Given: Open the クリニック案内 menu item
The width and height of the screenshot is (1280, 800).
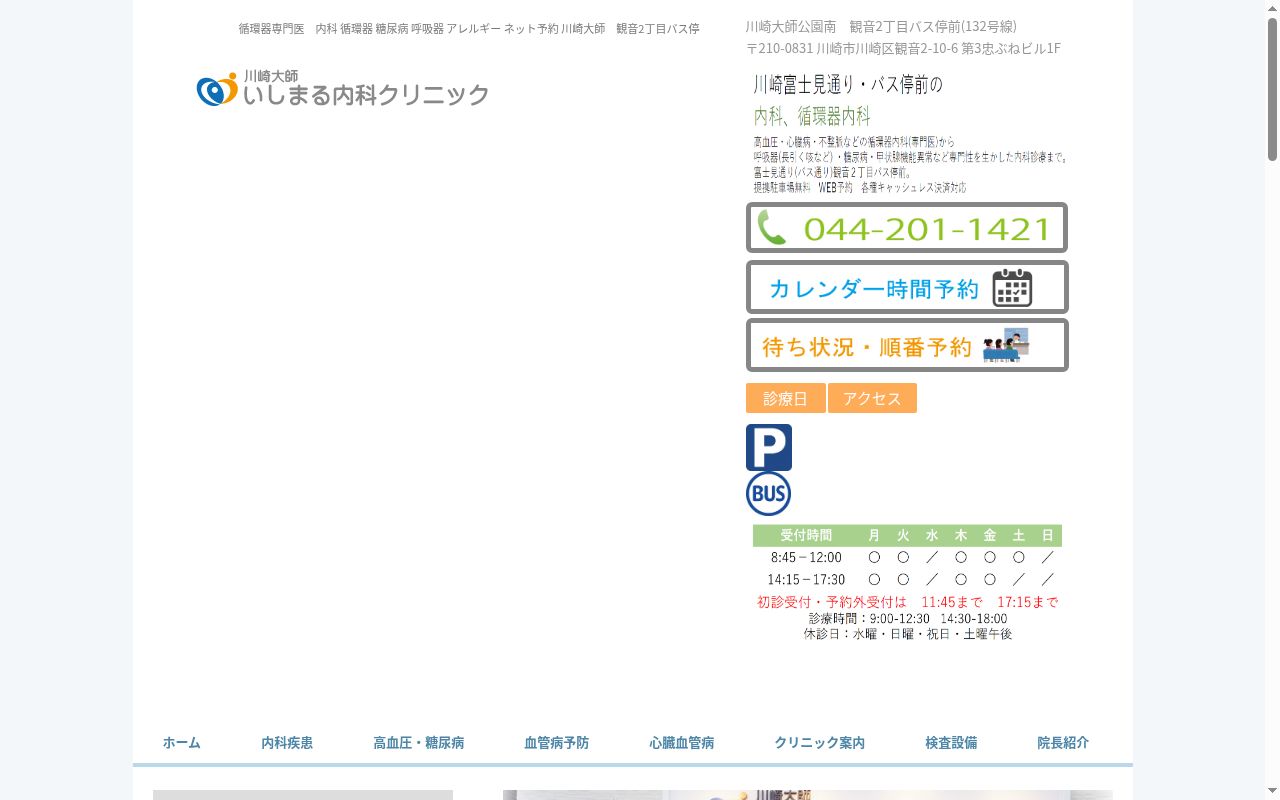Looking at the screenshot, I should [x=820, y=742].
